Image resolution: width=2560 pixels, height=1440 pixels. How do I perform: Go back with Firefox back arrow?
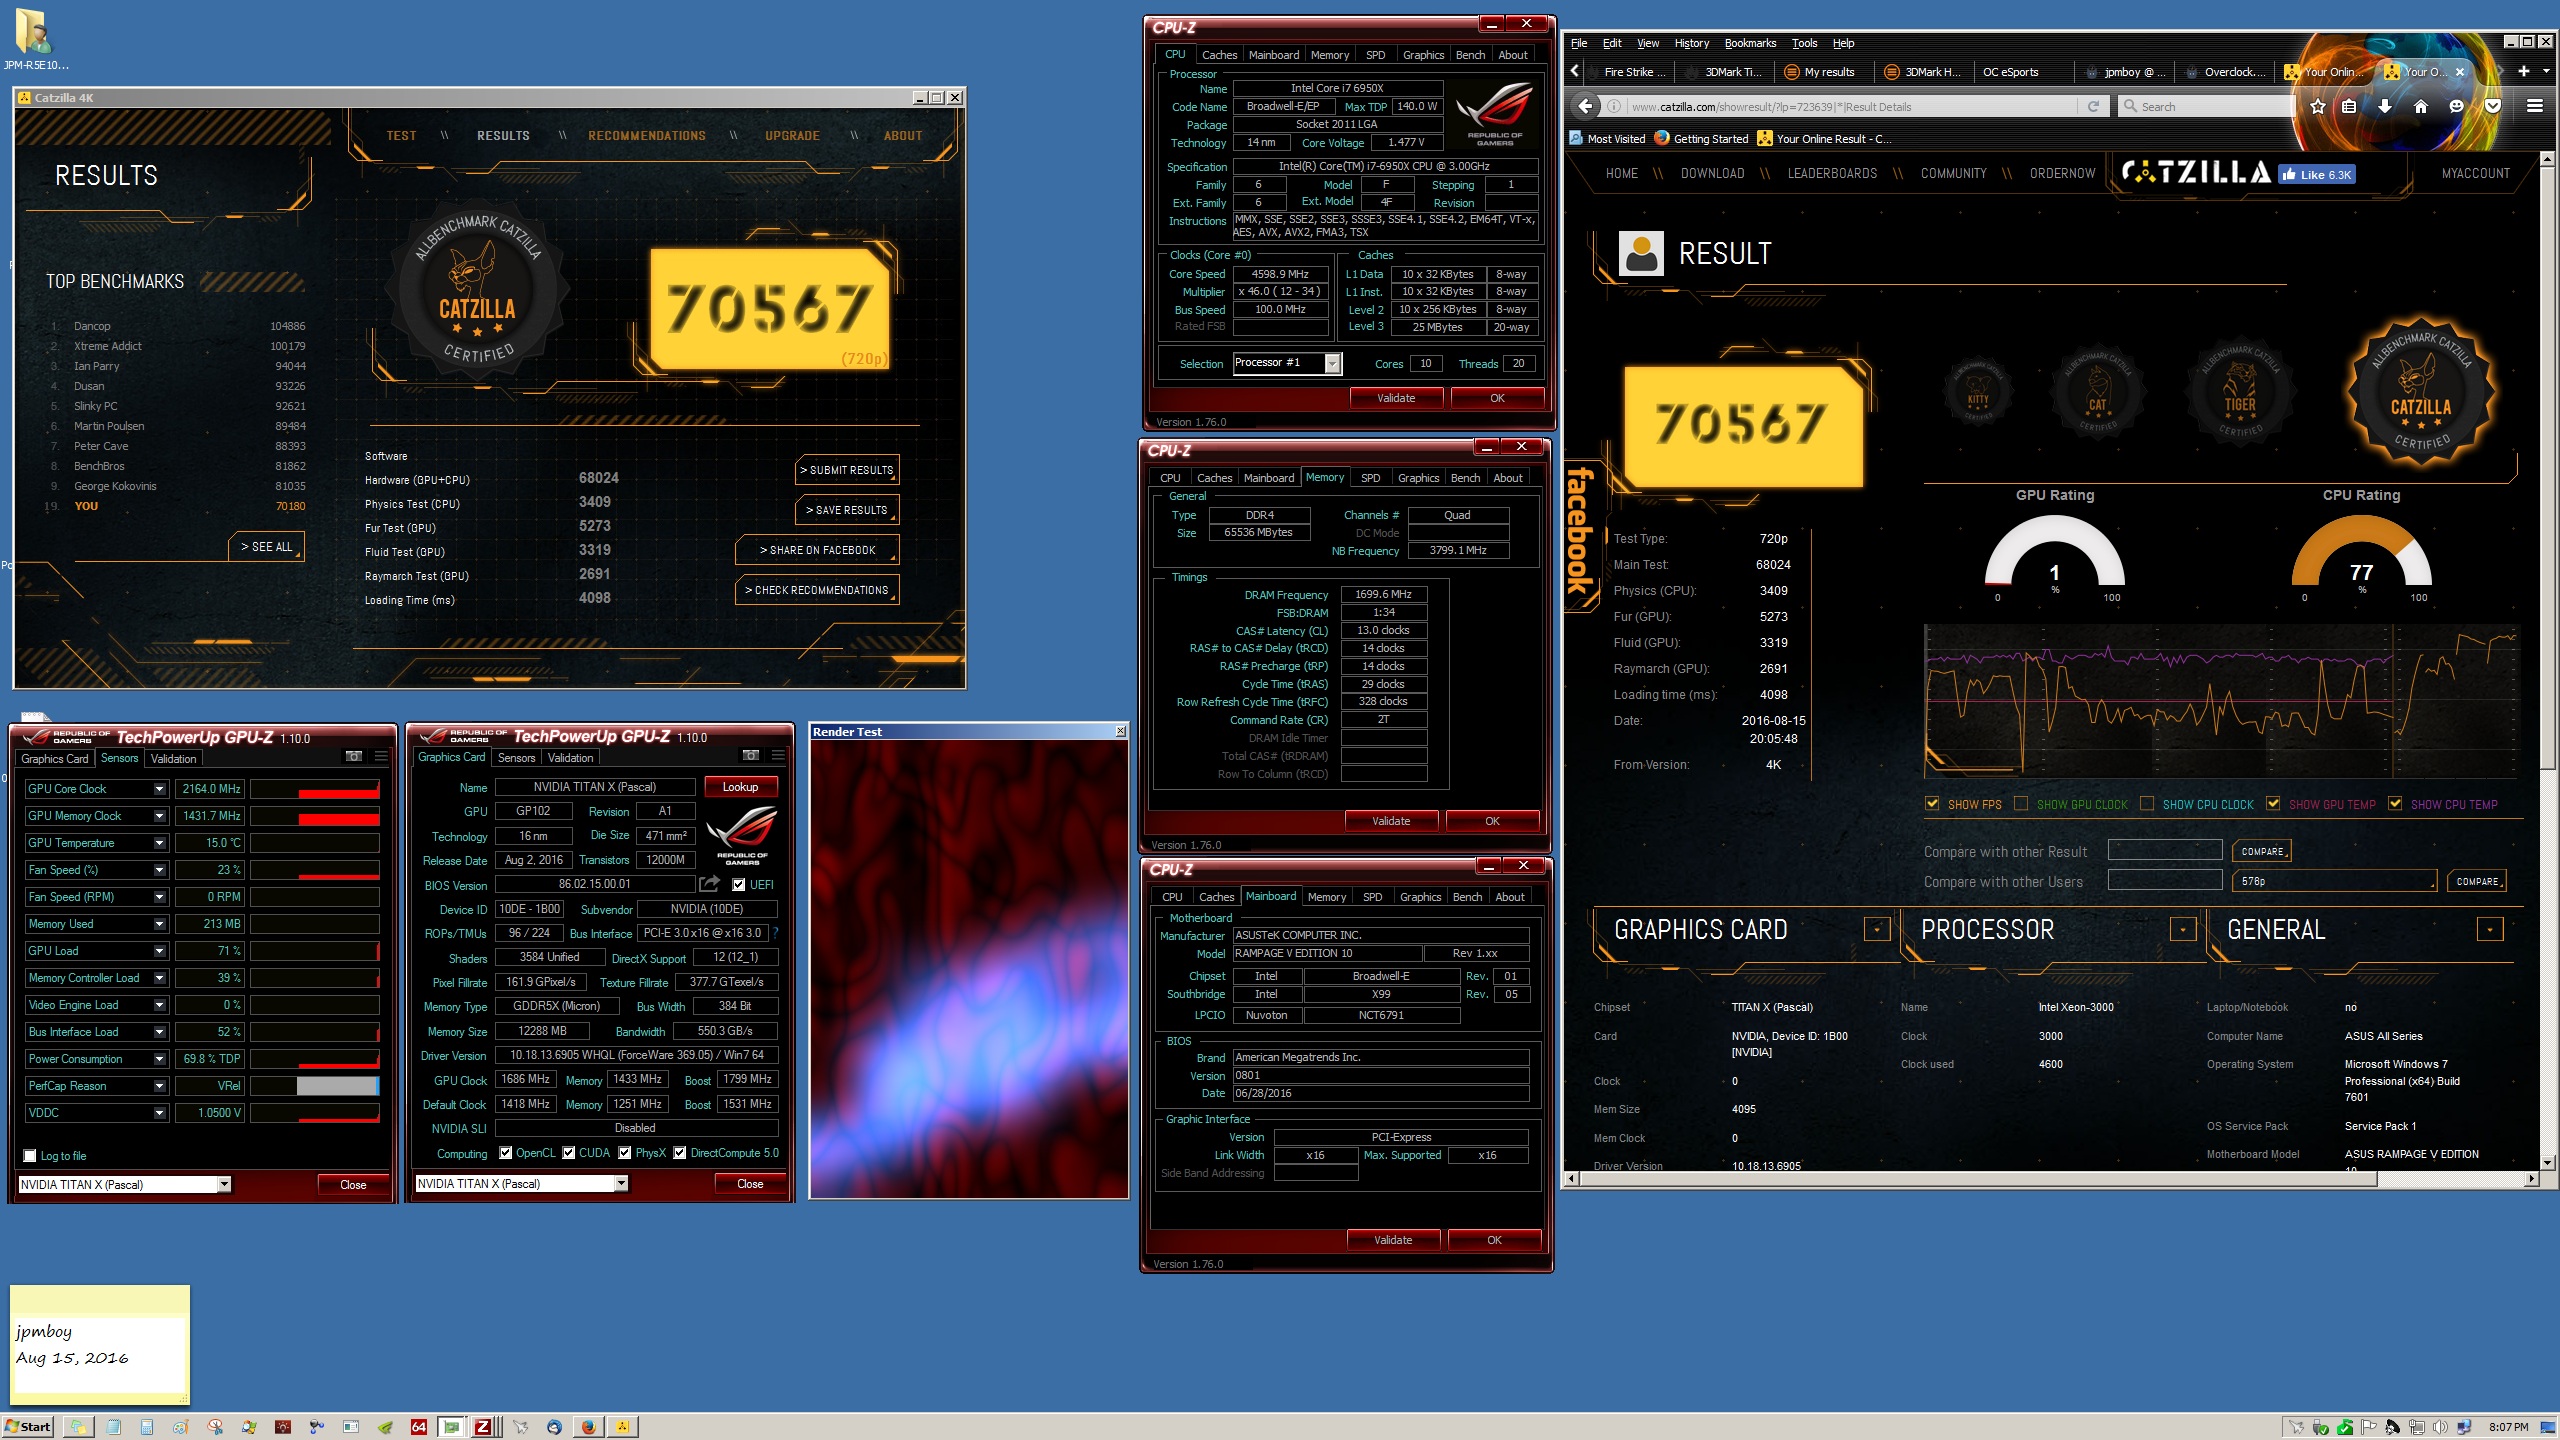coord(1586,106)
